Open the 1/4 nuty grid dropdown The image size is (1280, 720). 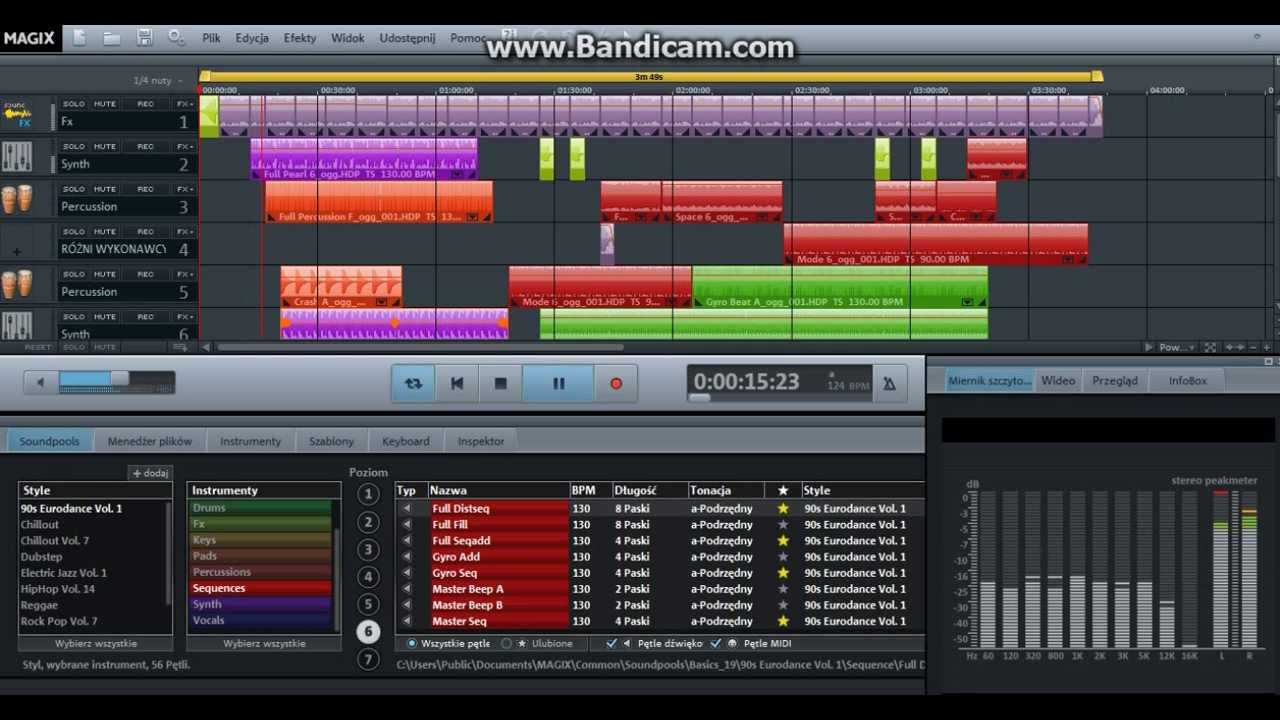pos(156,80)
